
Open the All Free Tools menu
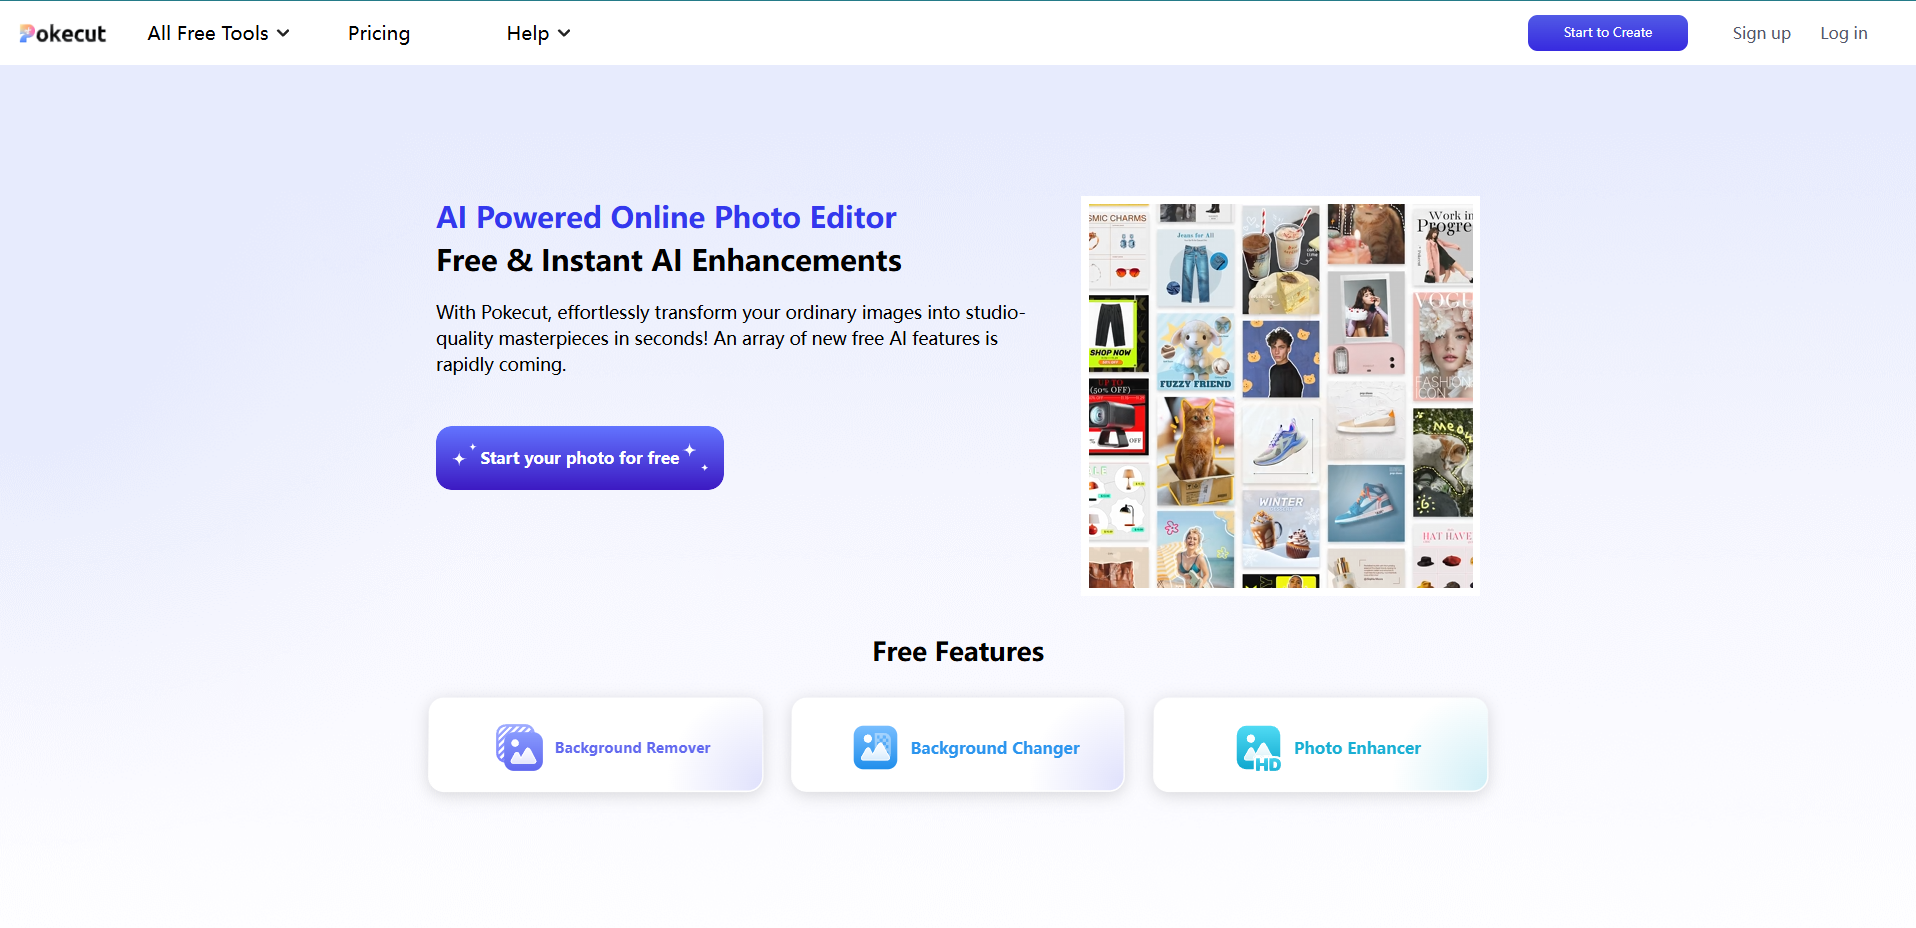pyautogui.click(x=208, y=33)
